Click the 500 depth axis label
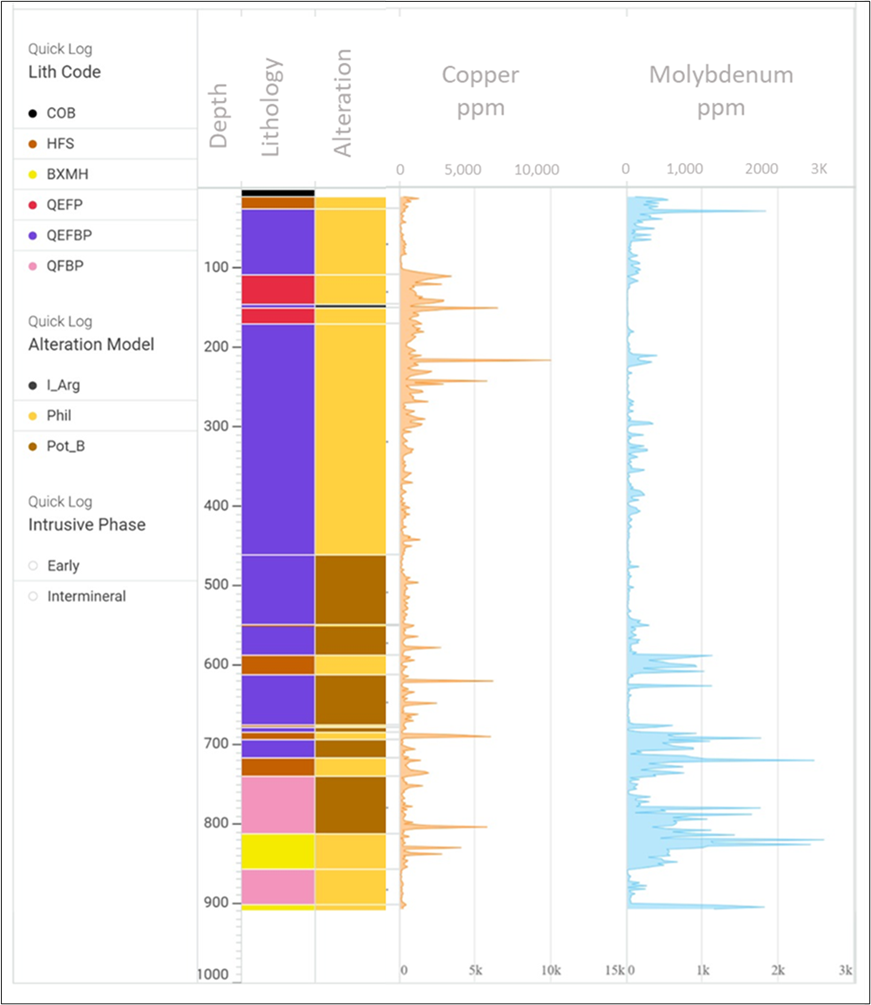Viewport: 871px width, 1005px height. [217, 585]
